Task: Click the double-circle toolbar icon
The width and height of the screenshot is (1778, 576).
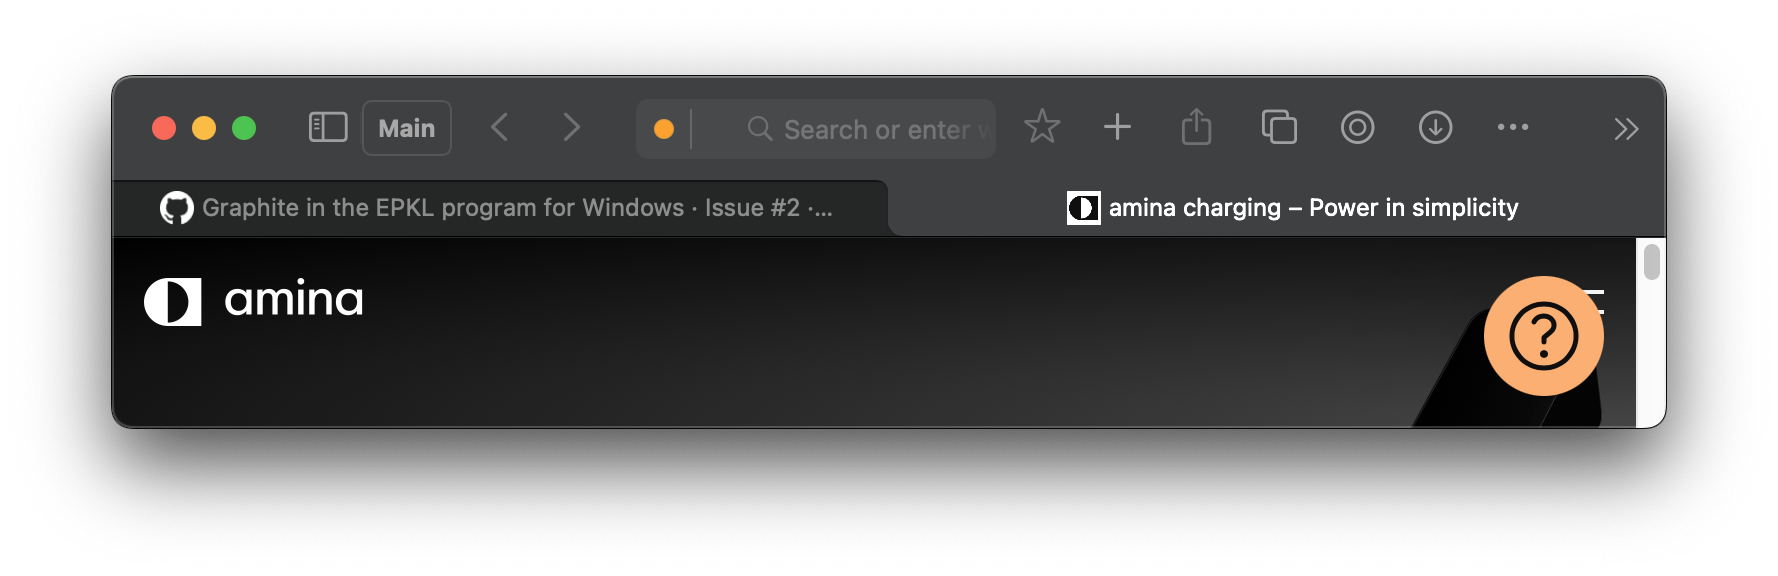Action: click(1357, 127)
